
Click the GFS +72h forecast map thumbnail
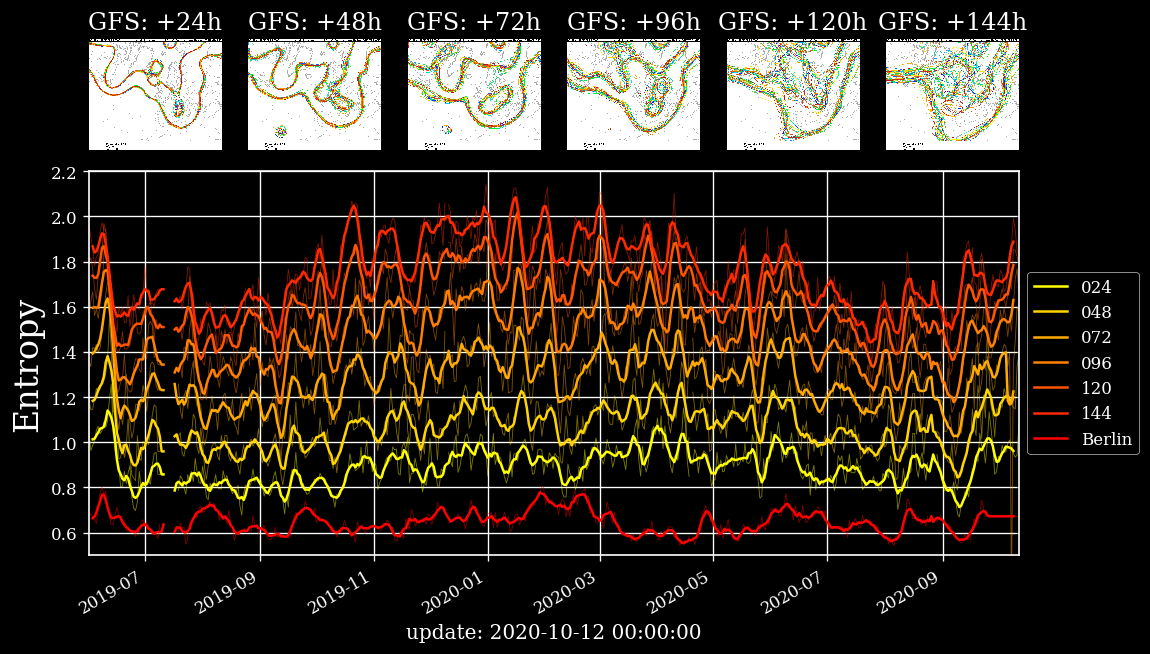click(x=474, y=94)
